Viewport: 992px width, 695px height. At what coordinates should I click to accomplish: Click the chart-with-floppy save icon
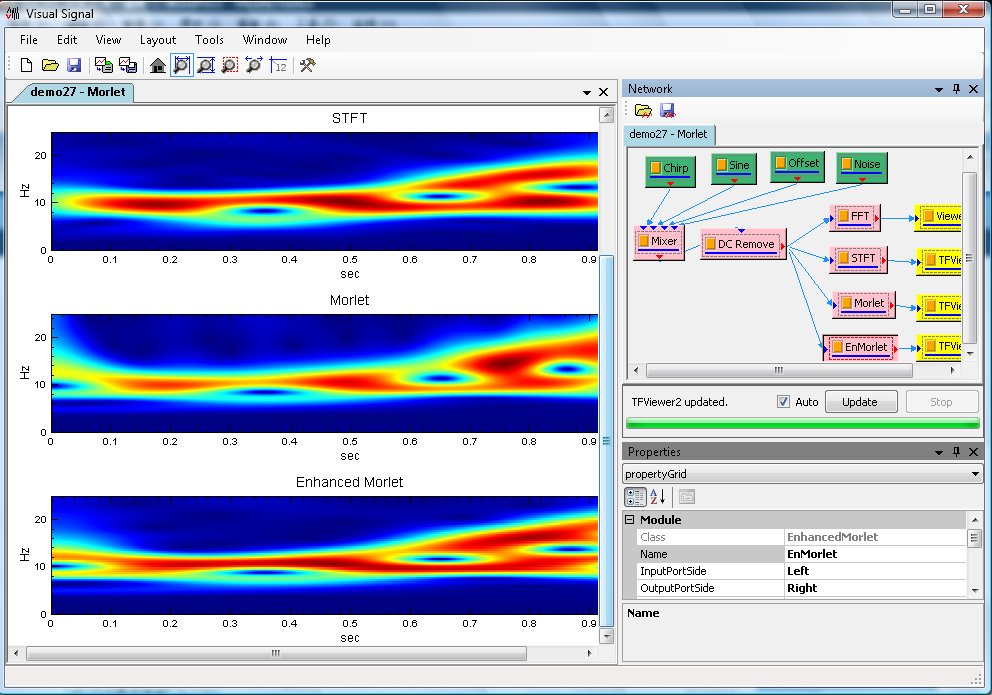pyautogui.click(x=128, y=65)
